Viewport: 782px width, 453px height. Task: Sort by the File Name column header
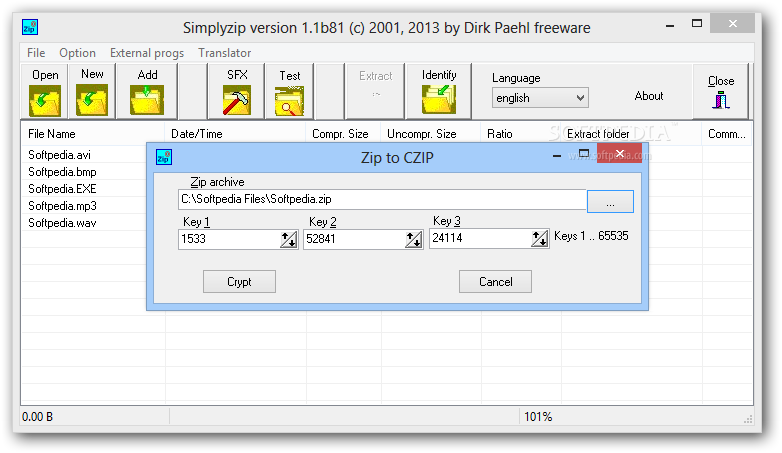coord(93,134)
